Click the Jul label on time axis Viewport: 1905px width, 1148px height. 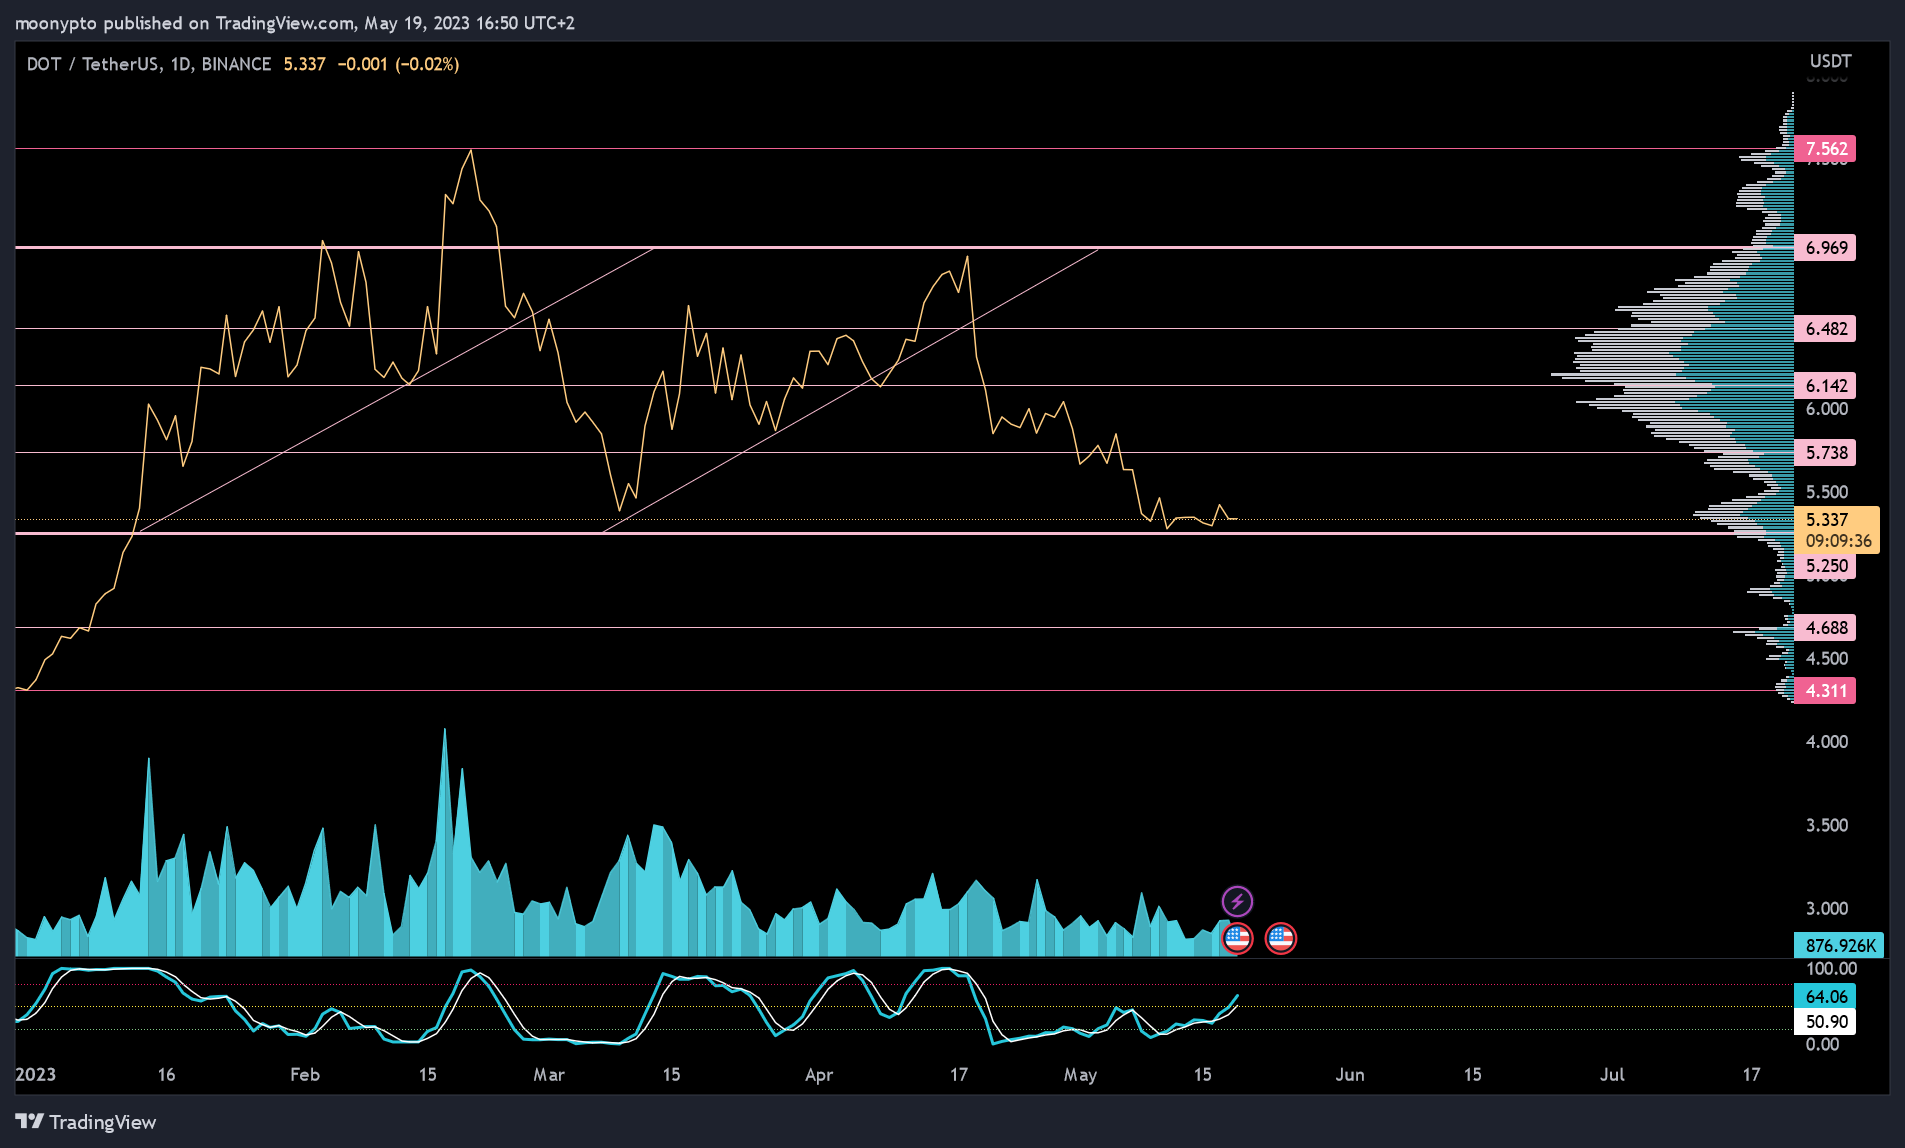(1612, 1075)
